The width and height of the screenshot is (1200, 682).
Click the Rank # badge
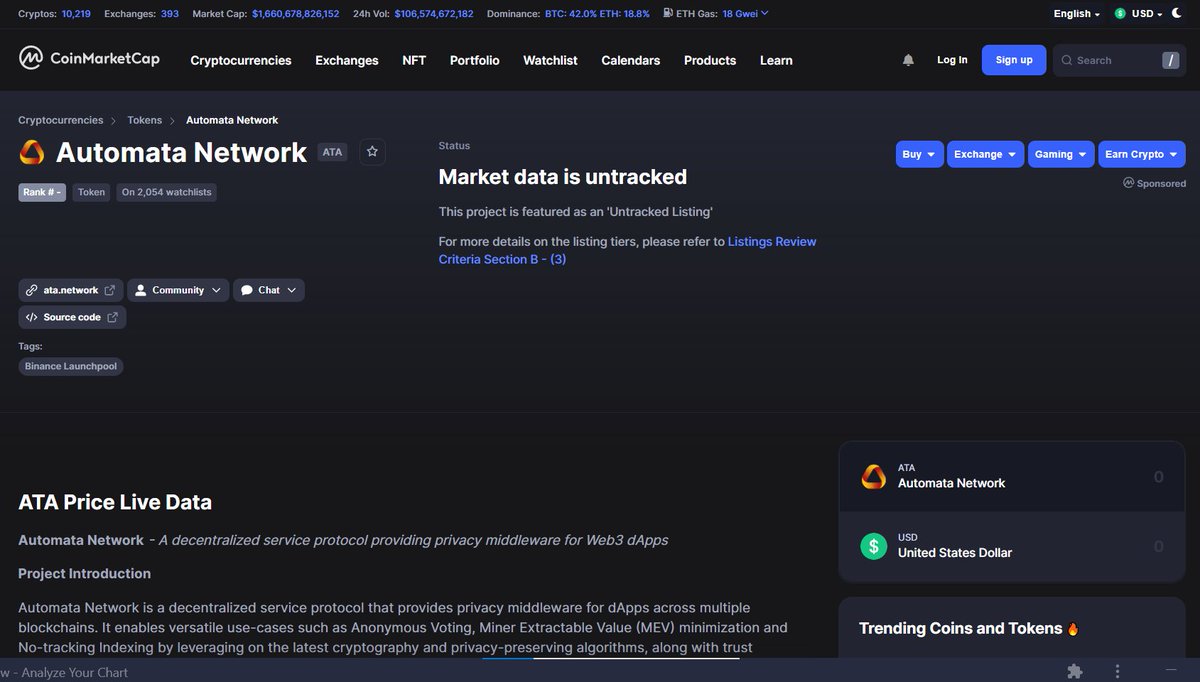coord(42,192)
